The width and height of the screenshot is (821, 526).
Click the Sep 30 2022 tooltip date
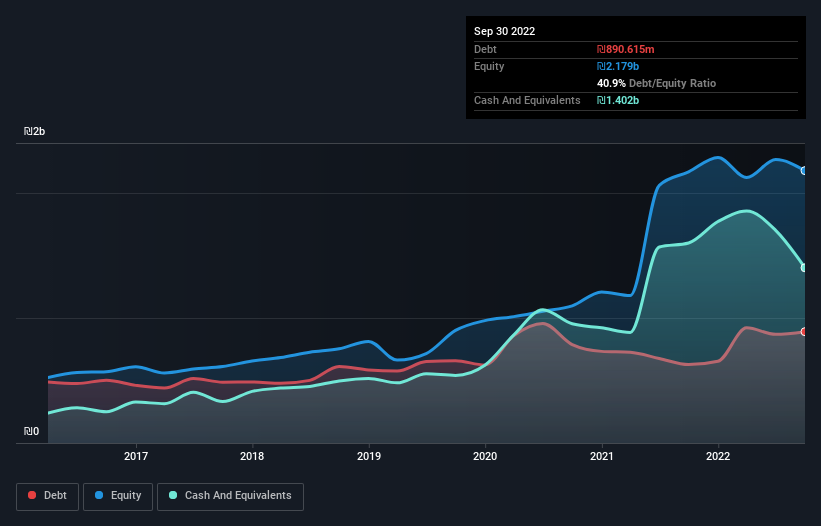coord(504,31)
